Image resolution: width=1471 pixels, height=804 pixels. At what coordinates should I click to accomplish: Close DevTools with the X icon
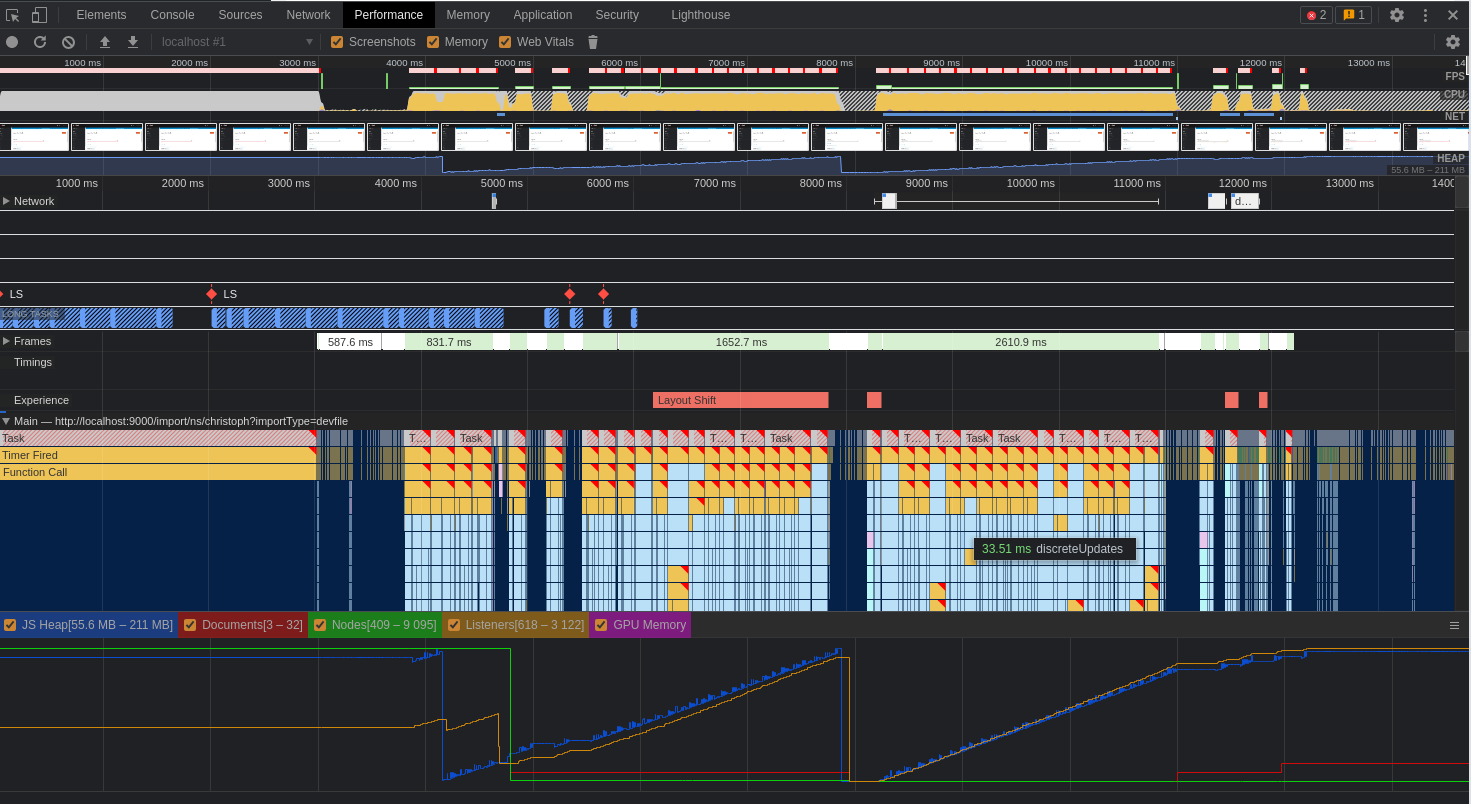tap(1453, 15)
